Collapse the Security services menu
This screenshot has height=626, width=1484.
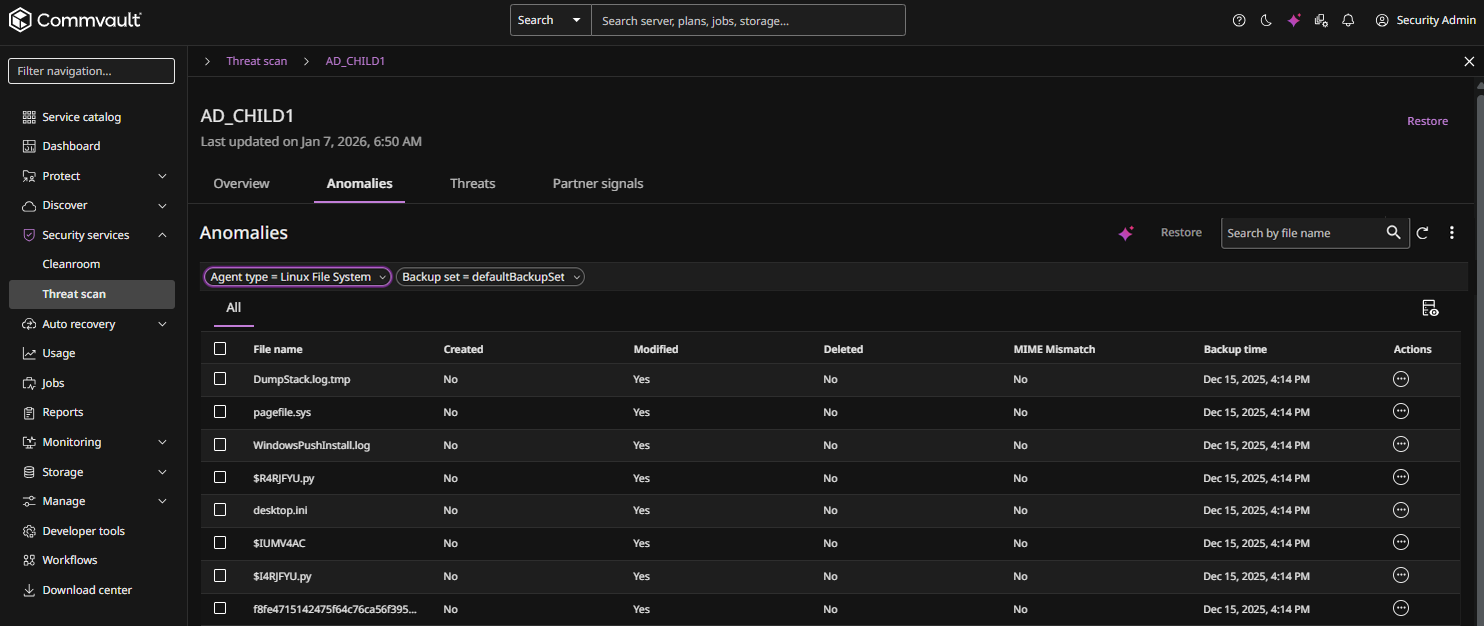(163, 235)
